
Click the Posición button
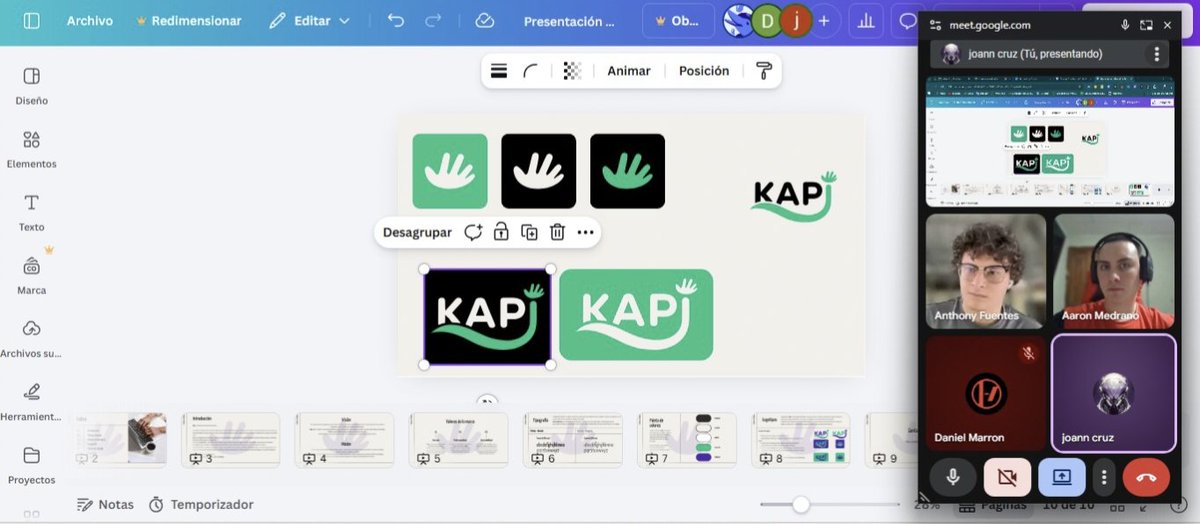tap(704, 71)
